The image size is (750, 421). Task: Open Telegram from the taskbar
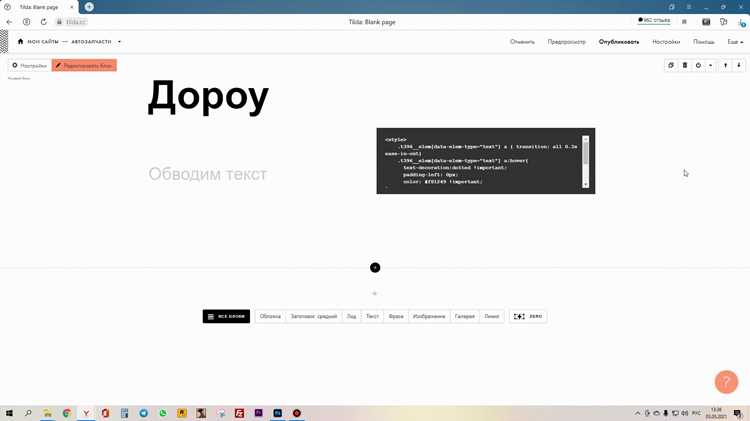click(x=143, y=413)
